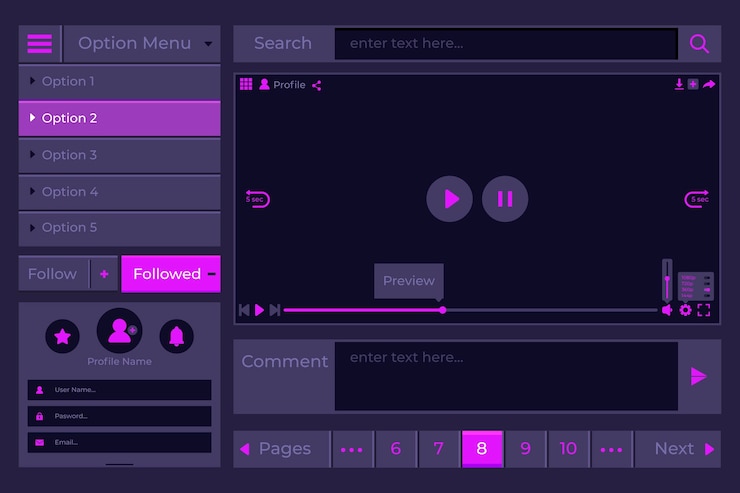This screenshot has height=493, width=740.
Task: Click the previous track icon
Action: pos(244,310)
